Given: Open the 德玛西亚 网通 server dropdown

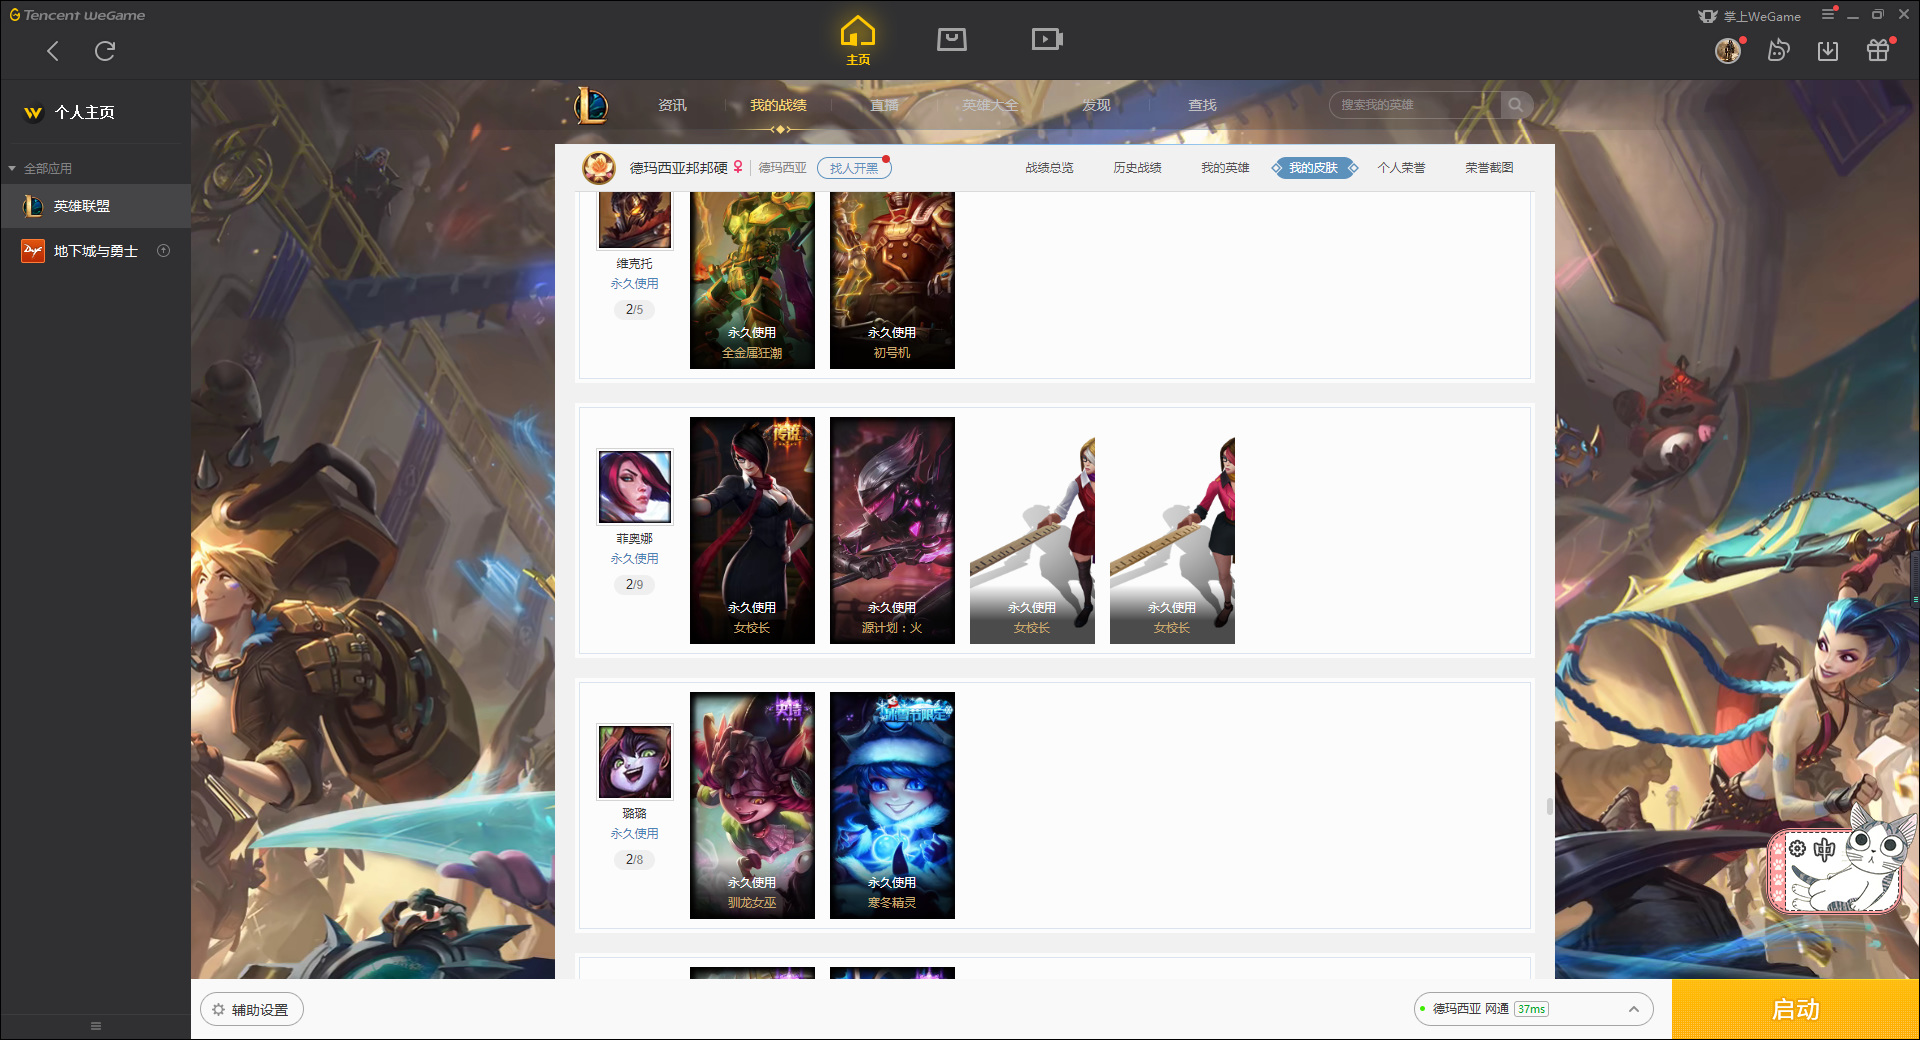Looking at the screenshot, I should click(1533, 1009).
